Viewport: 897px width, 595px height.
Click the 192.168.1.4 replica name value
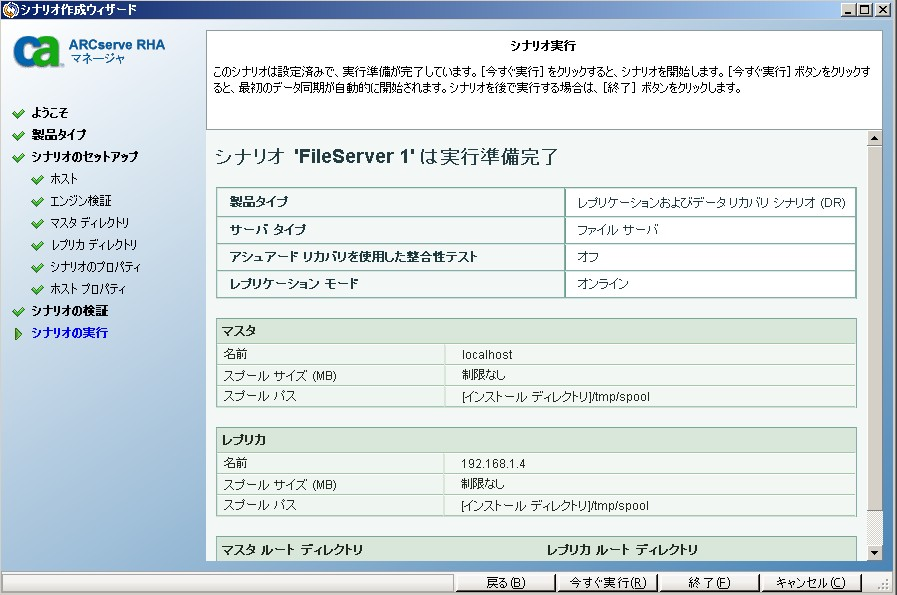[x=493, y=464]
